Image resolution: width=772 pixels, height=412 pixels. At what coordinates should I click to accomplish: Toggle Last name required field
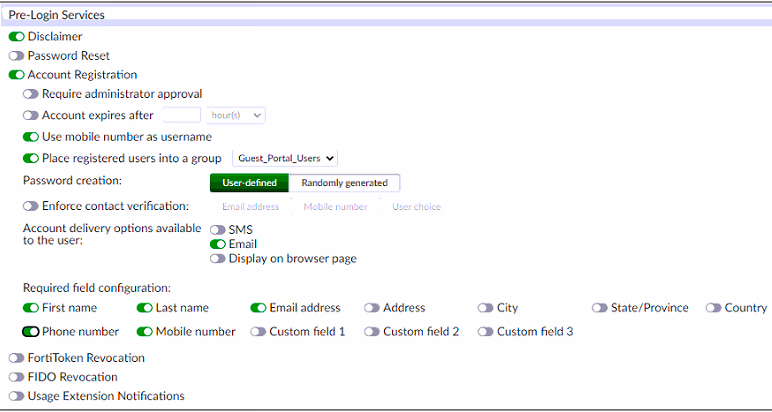pyautogui.click(x=144, y=308)
